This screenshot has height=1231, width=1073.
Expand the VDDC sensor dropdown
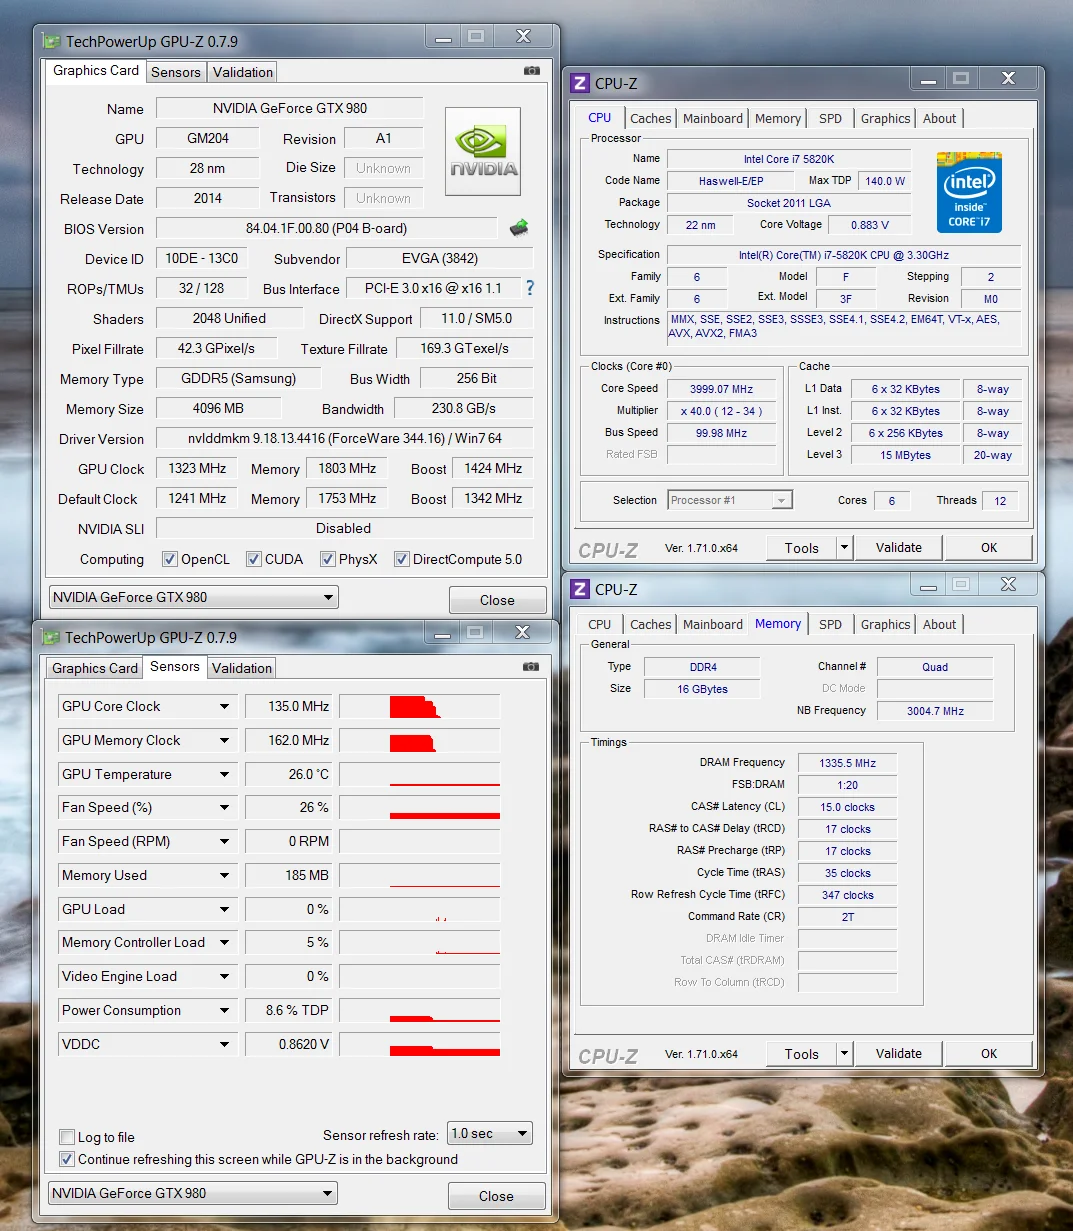tap(224, 1044)
